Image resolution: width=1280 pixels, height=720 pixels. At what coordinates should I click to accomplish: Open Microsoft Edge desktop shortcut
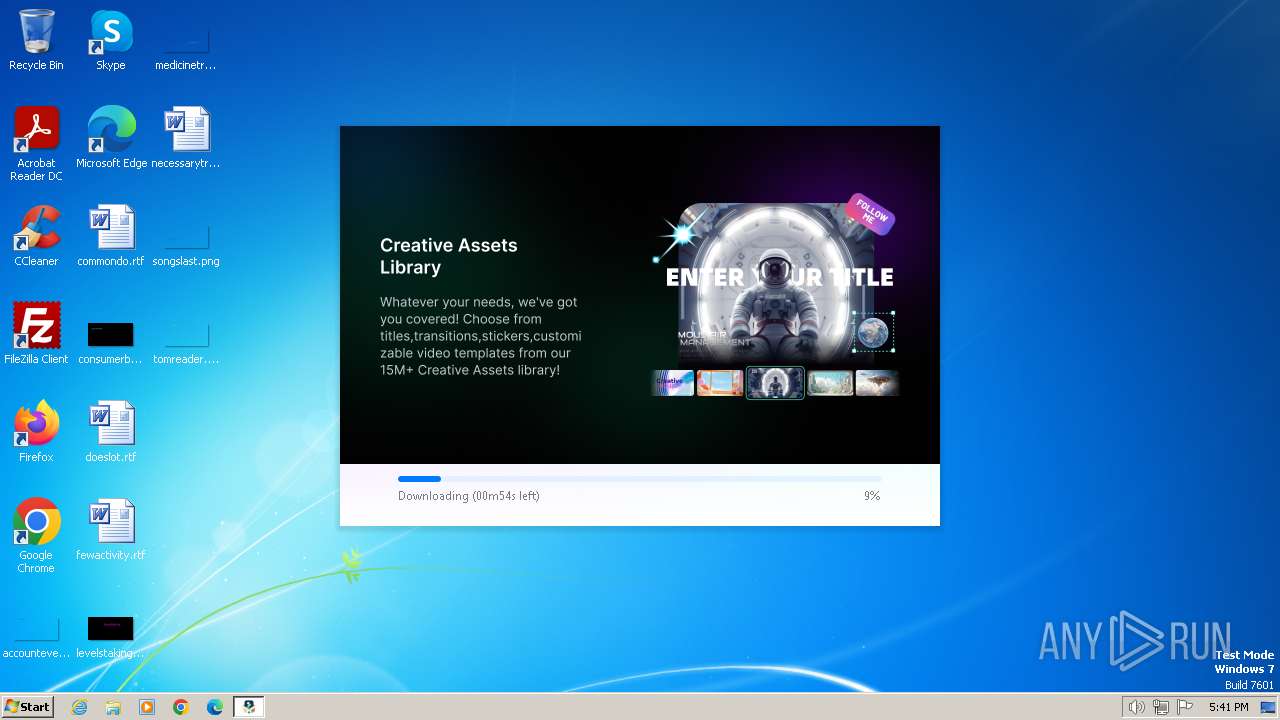coord(111,138)
